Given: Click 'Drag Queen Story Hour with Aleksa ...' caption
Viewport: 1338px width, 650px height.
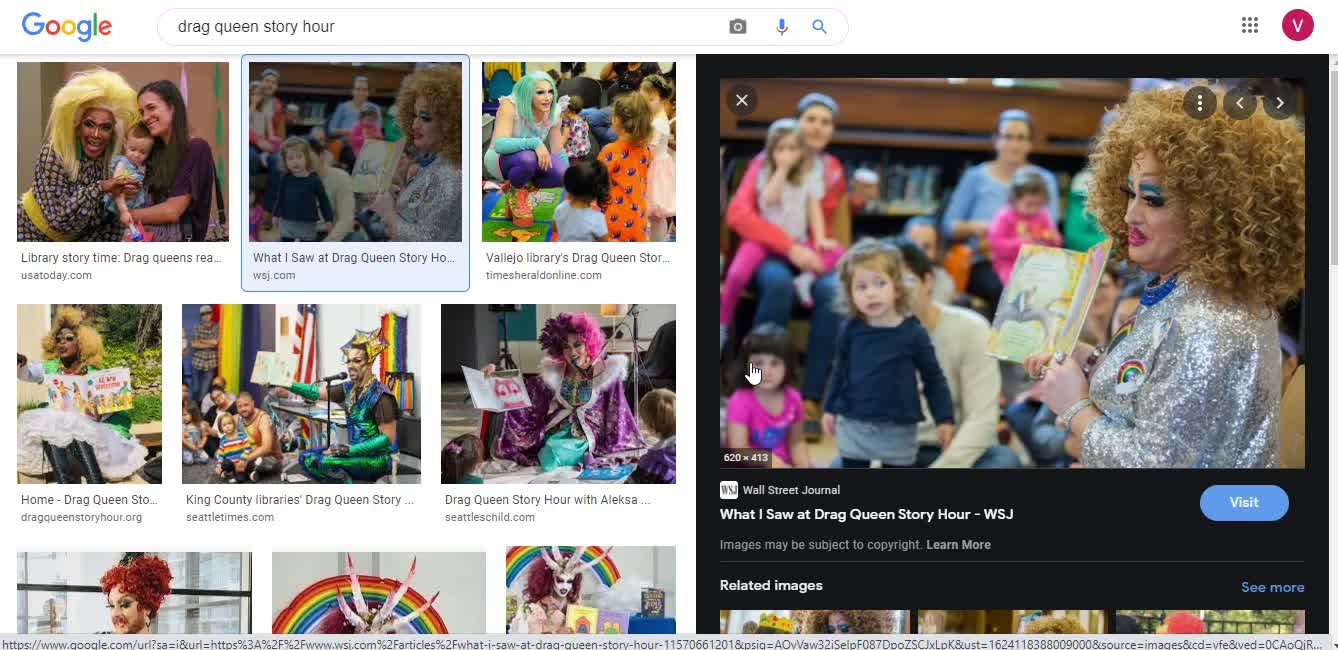Looking at the screenshot, I should coord(548,500).
